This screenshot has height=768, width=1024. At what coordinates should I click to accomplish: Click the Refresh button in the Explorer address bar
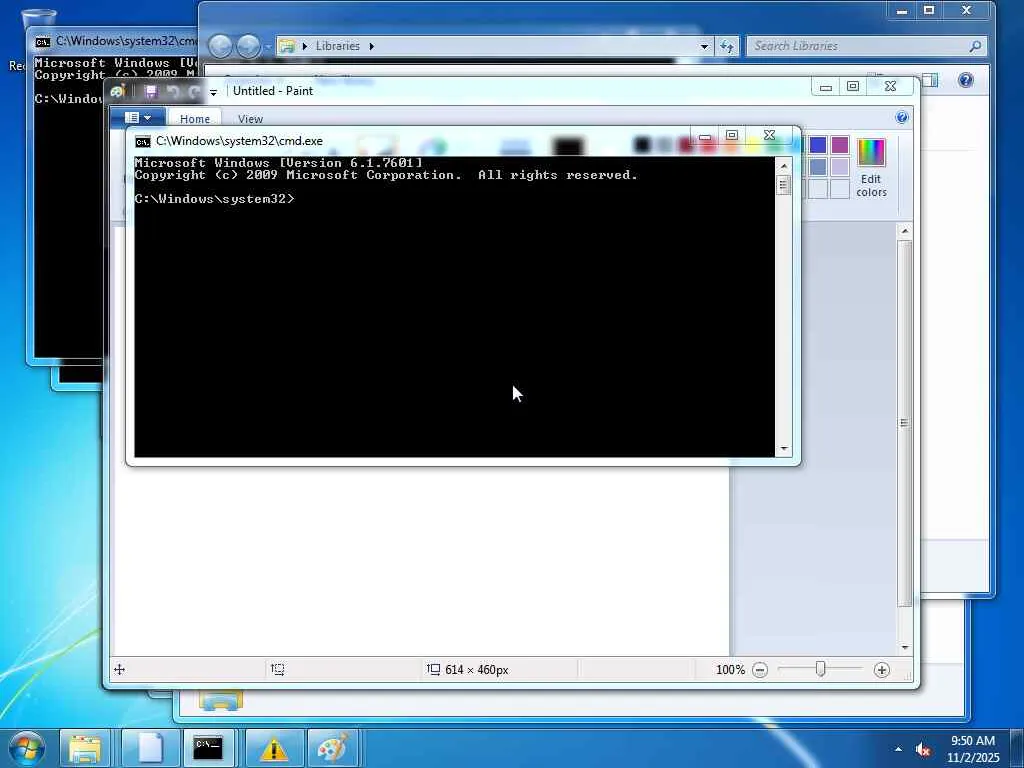(727, 46)
